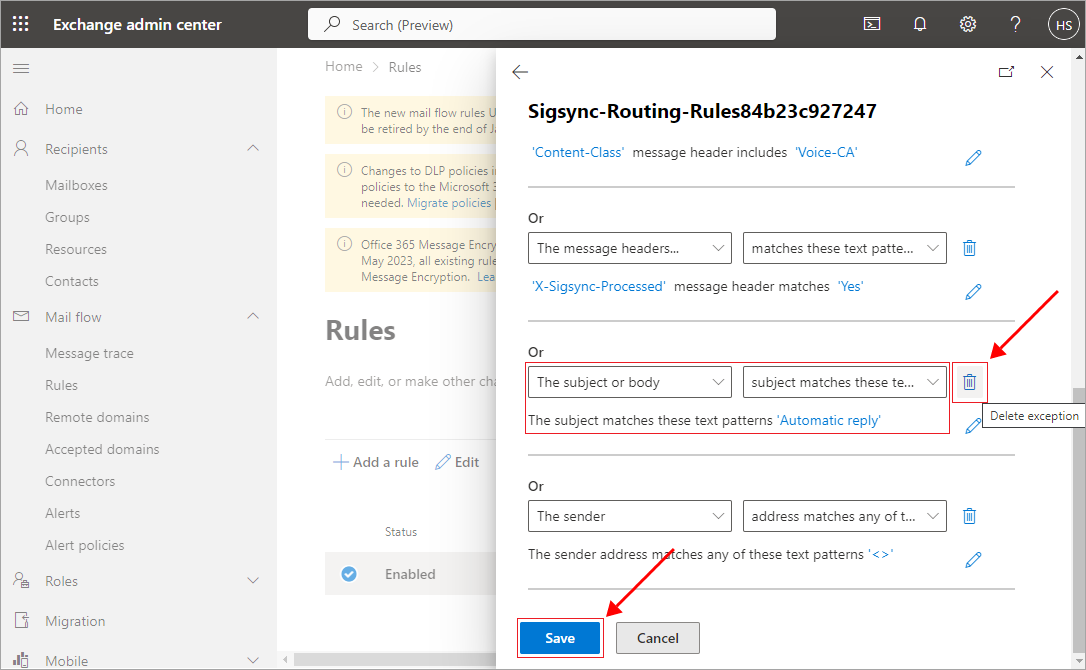1086x670 pixels.
Task: Click the Cancel button
Action: (x=657, y=638)
